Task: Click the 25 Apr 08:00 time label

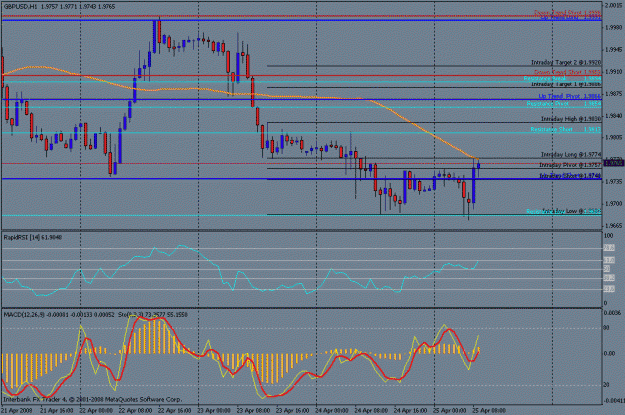Action: [489, 410]
